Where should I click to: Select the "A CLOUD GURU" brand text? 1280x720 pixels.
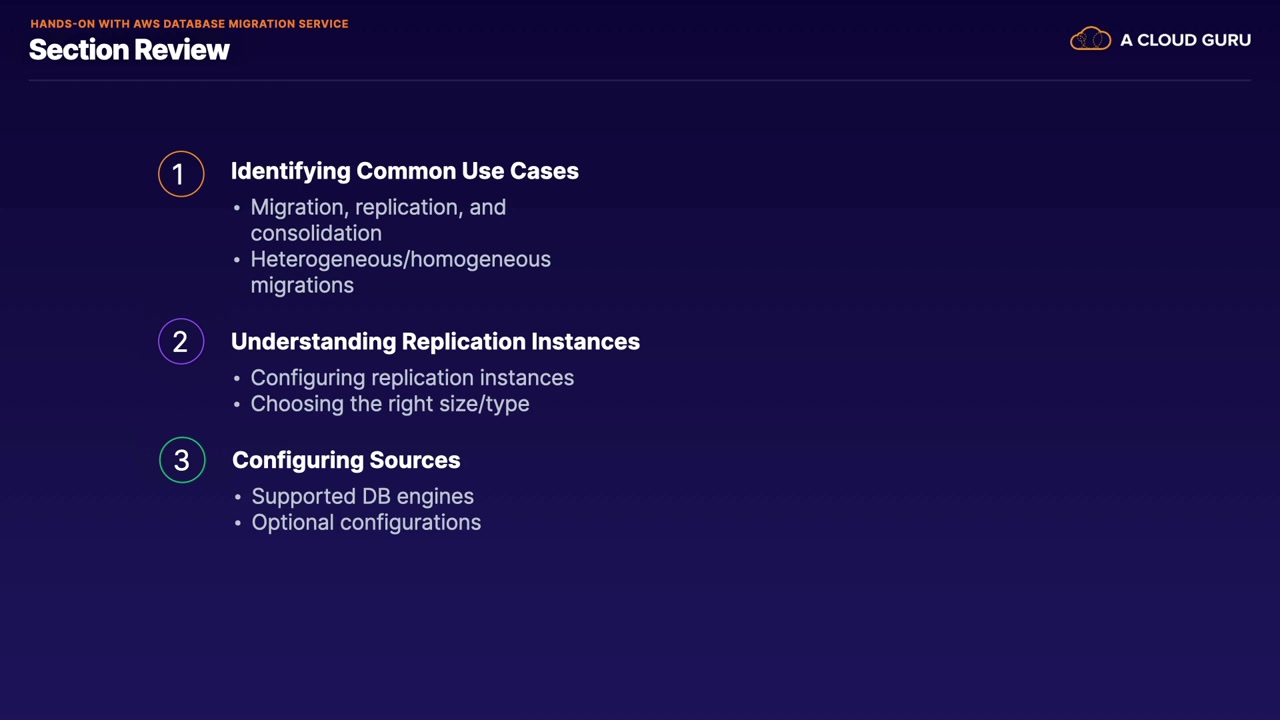1185,40
